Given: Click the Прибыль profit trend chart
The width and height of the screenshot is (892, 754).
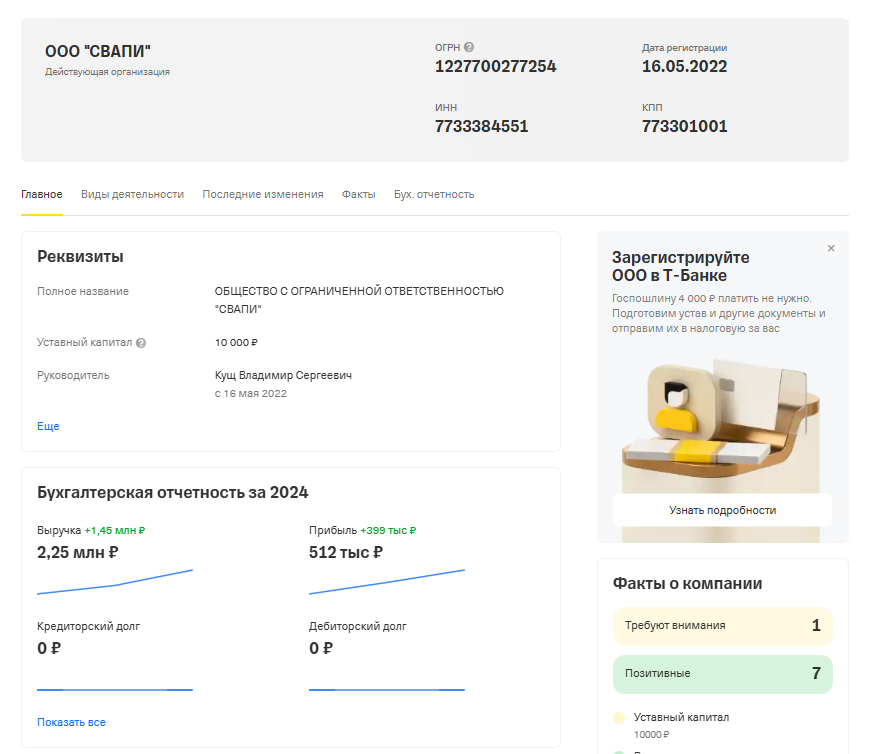Looking at the screenshot, I should 387,583.
